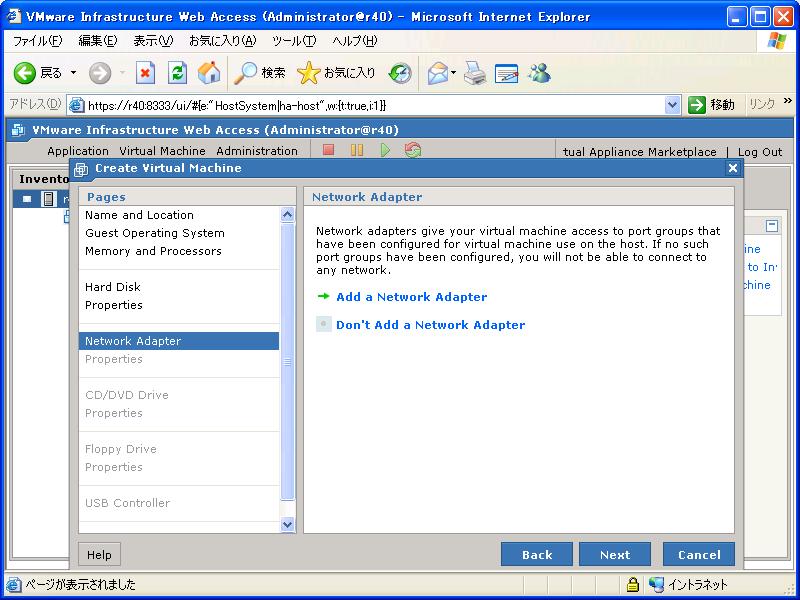Close the Create Virtual Machine dialog

coord(733,168)
